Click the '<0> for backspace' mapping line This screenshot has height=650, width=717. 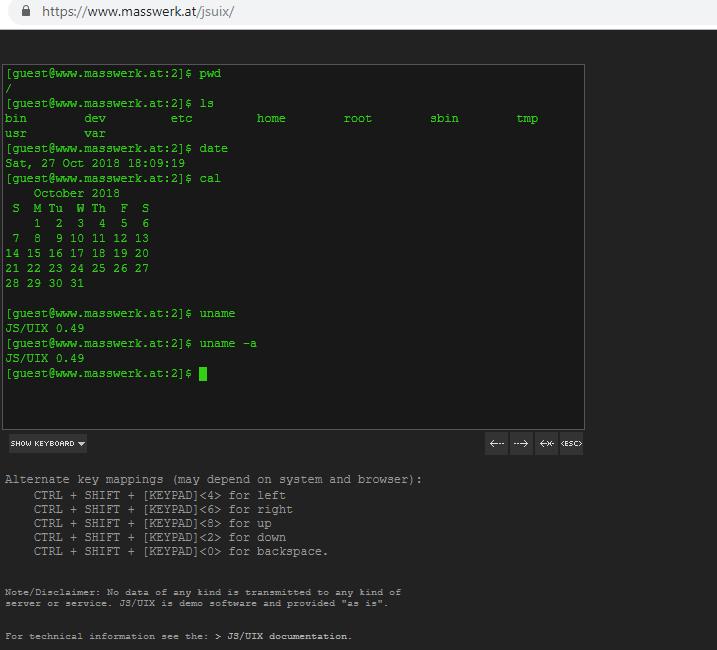coord(181,552)
